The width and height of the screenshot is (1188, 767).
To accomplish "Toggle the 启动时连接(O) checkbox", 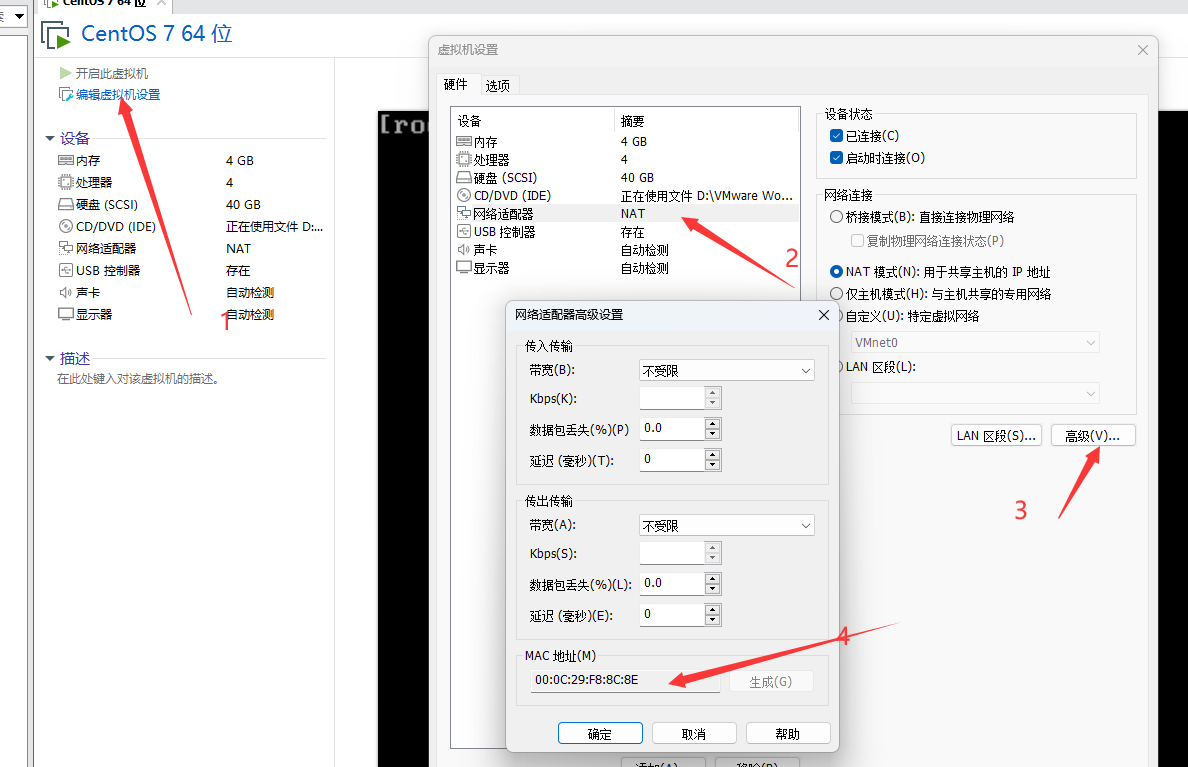I will pyautogui.click(x=836, y=158).
